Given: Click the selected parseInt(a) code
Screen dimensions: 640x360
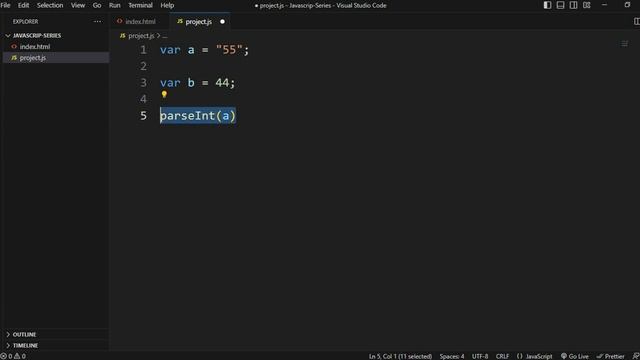Looking at the screenshot, I should point(198,116).
